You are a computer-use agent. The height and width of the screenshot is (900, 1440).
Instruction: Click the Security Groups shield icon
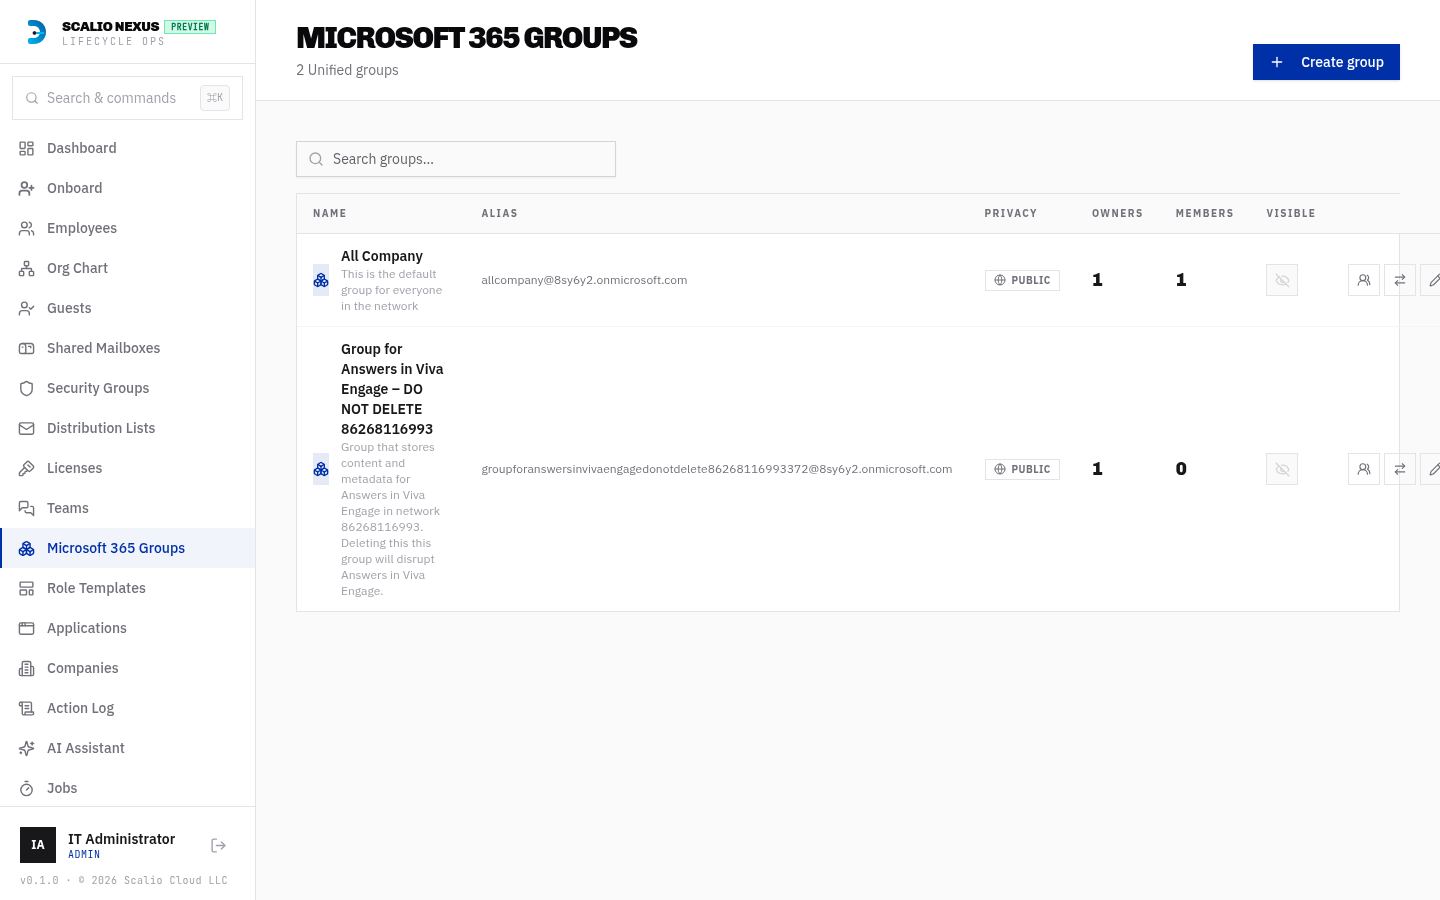pos(27,388)
